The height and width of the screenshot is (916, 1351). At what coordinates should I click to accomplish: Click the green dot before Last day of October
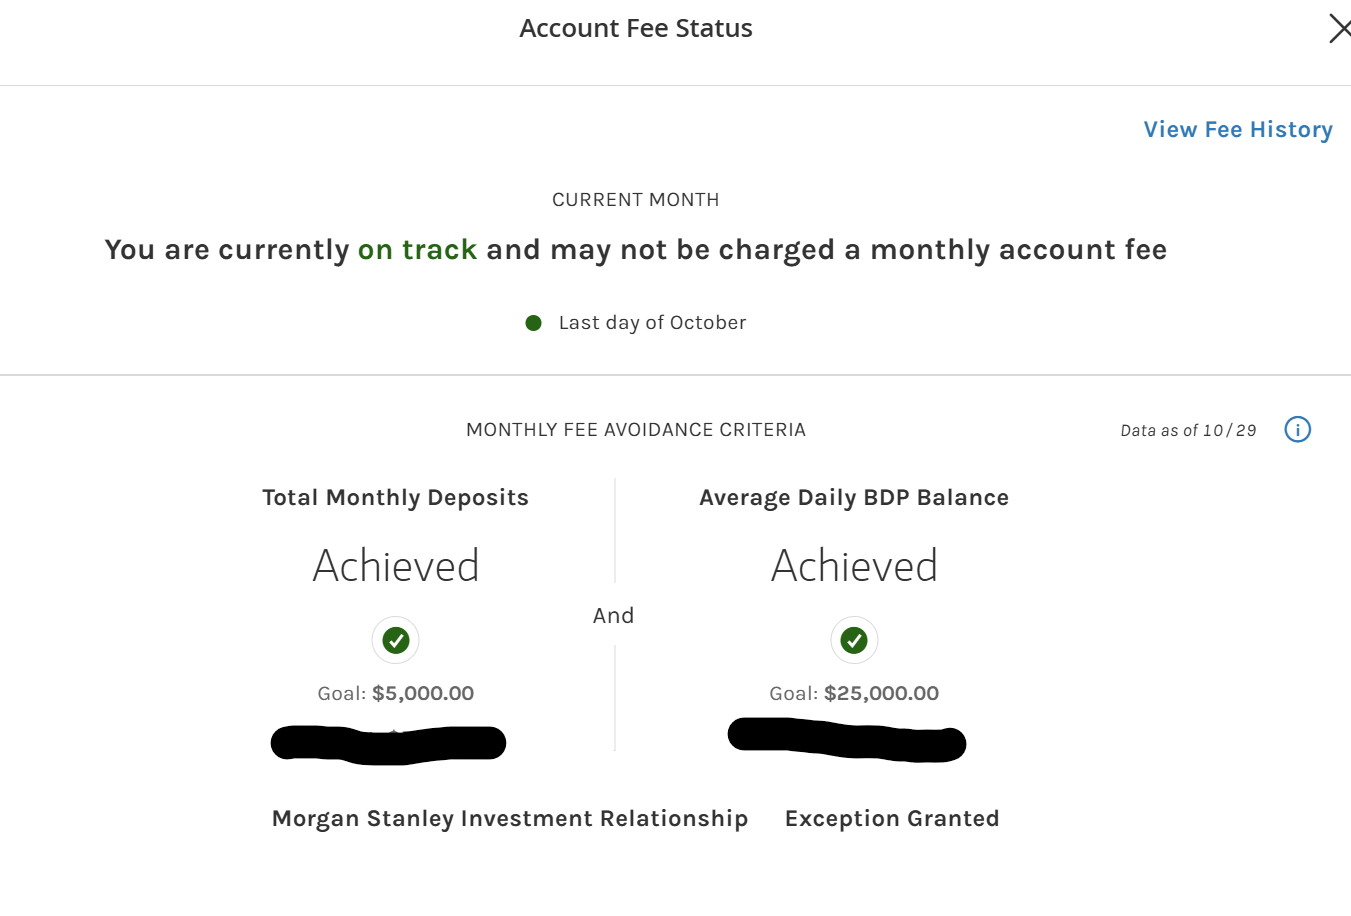534,323
